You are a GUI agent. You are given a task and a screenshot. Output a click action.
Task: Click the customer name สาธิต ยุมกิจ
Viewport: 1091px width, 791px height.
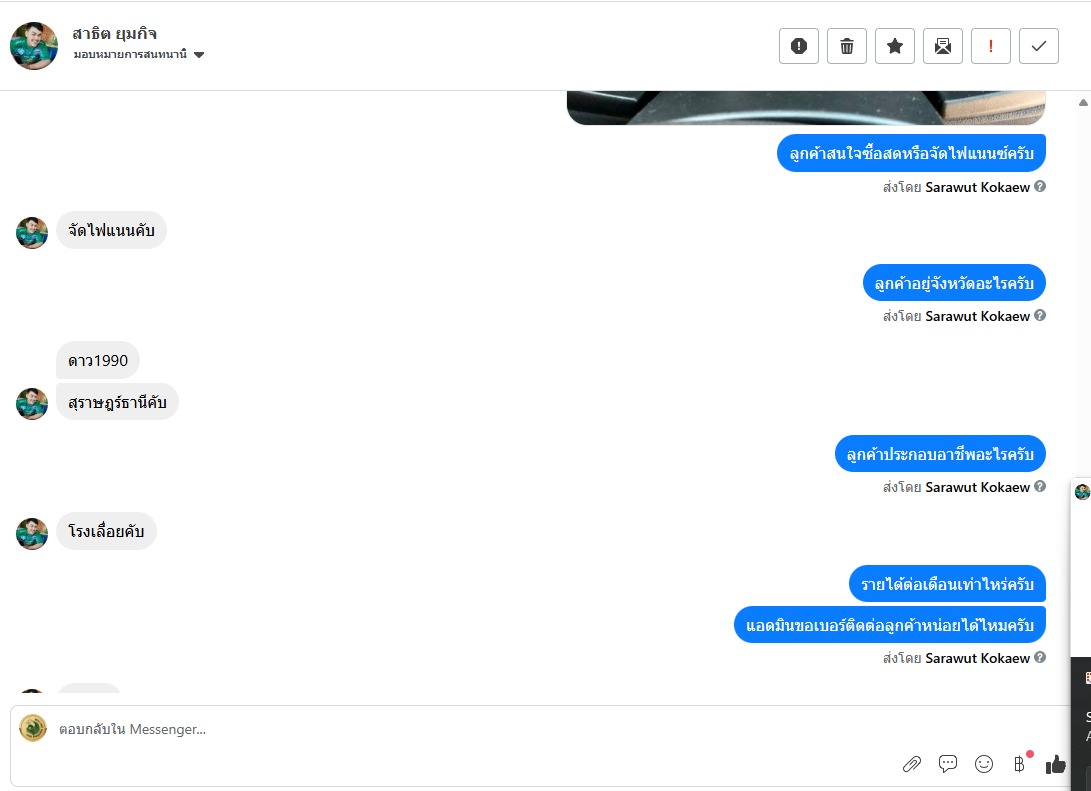pyautogui.click(x=115, y=33)
